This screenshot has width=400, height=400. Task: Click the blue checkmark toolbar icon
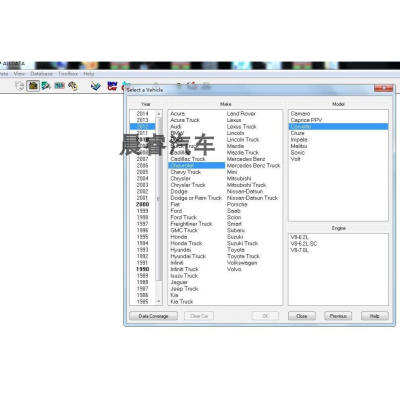coord(96,86)
